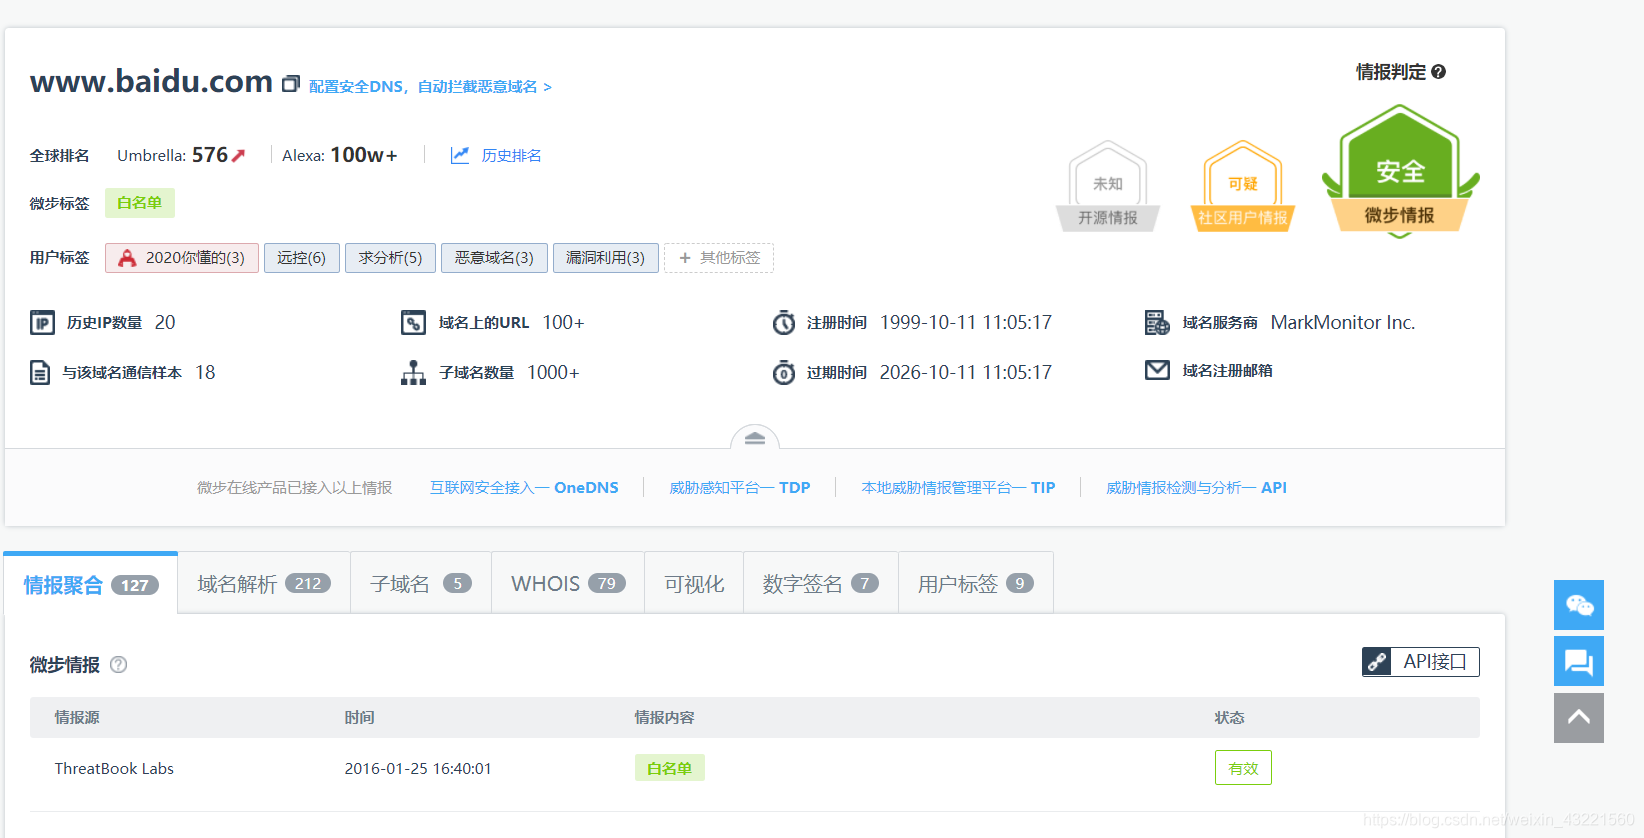This screenshot has width=1644, height=838.
Task: Click the 历史IP数量 IP icon
Action: click(x=42, y=323)
